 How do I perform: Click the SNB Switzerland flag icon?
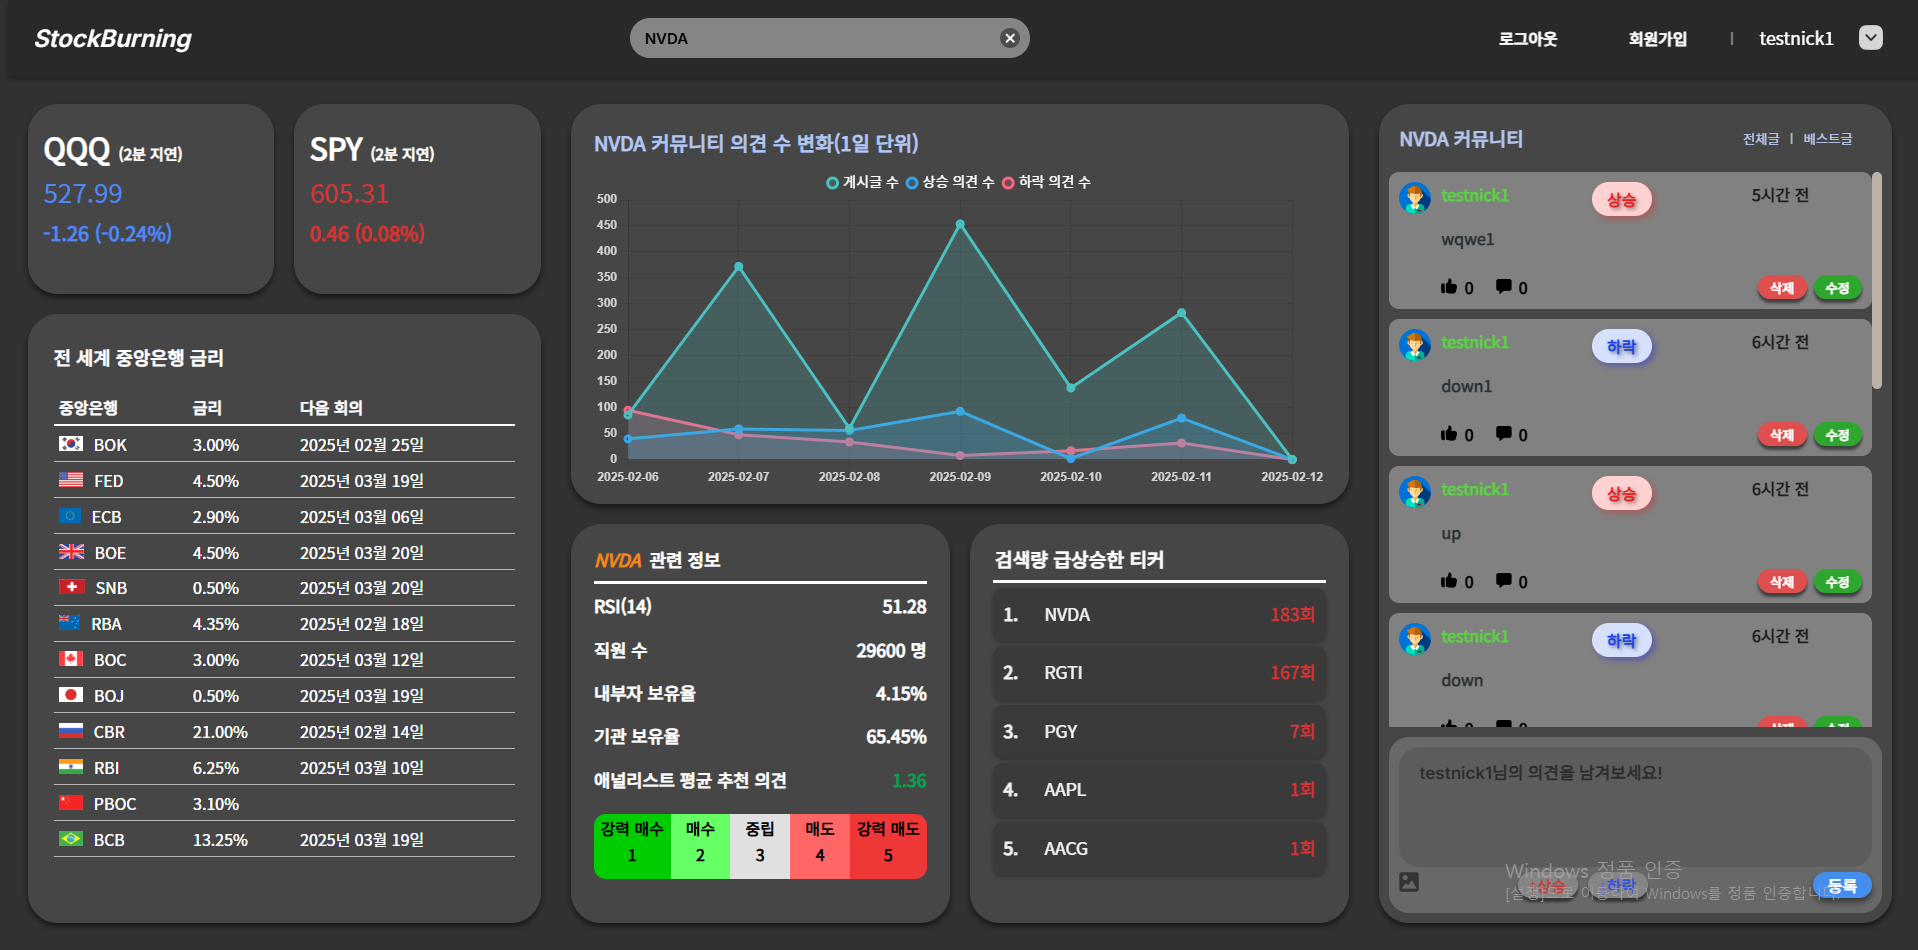pyautogui.click(x=71, y=587)
